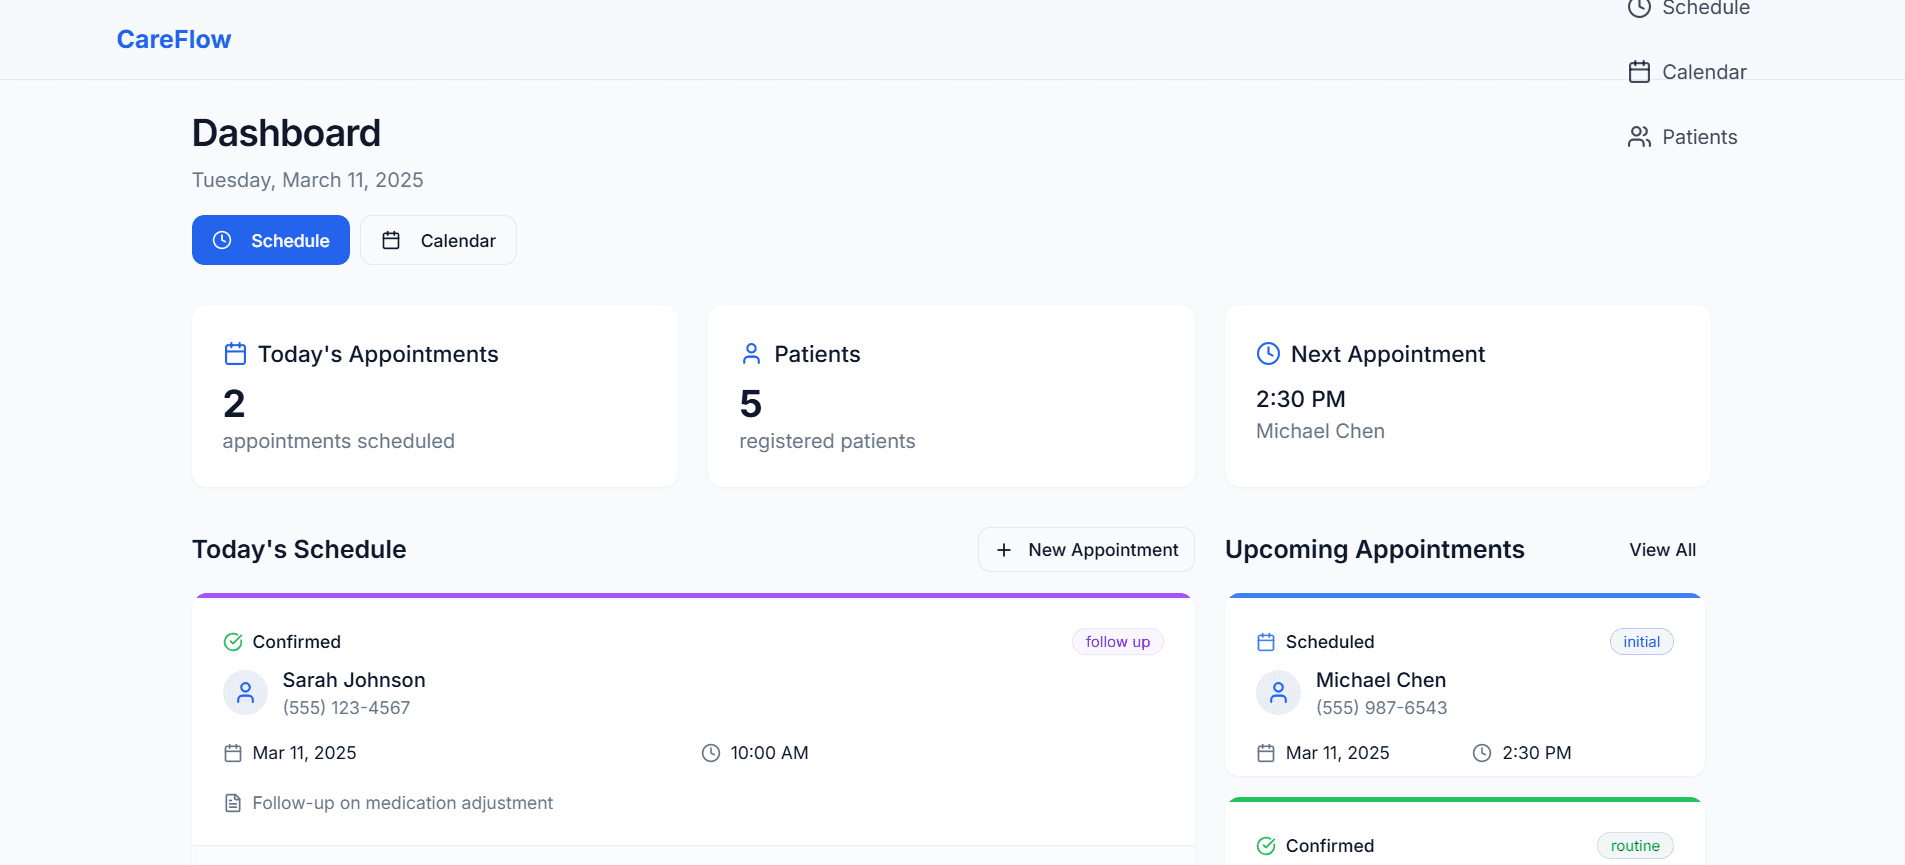Select the blue Schedule tab button

[x=271, y=240]
